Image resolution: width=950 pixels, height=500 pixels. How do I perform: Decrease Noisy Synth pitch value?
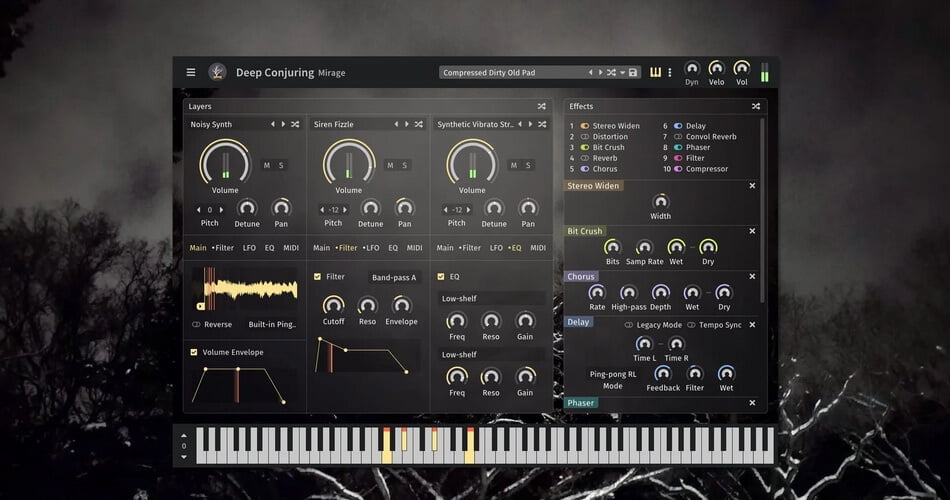tap(199, 210)
